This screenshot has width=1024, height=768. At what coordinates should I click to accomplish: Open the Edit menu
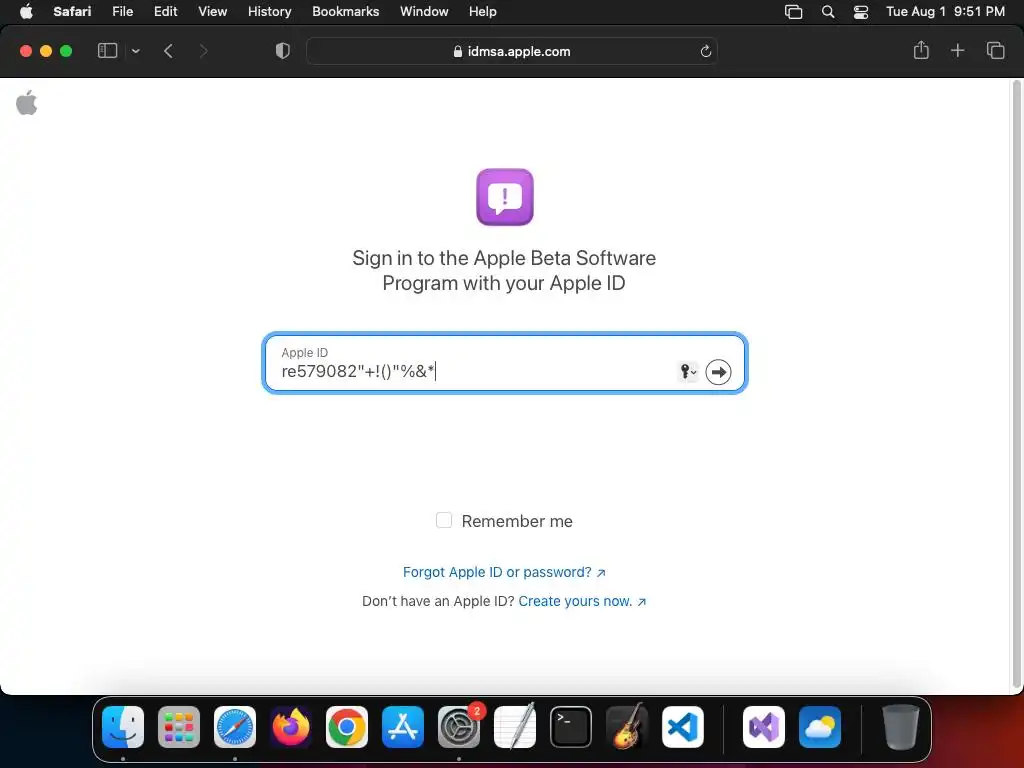[165, 12]
